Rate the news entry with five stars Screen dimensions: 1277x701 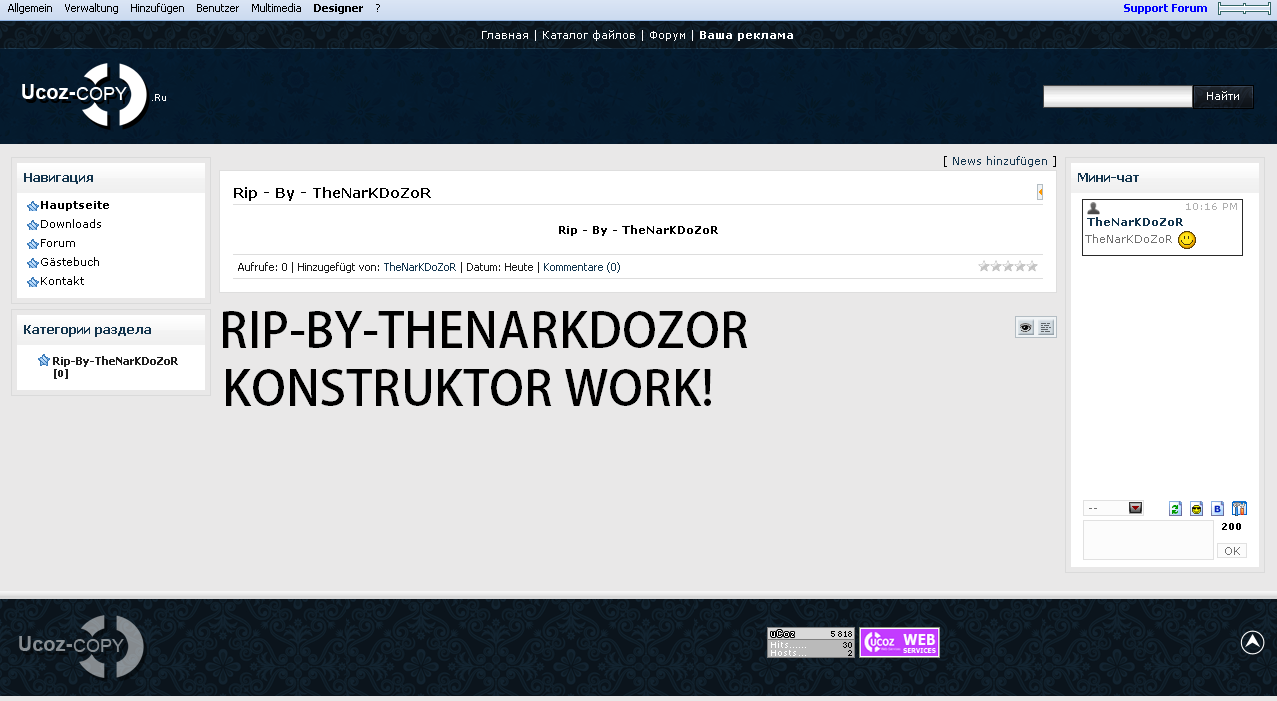(1032, 266)
